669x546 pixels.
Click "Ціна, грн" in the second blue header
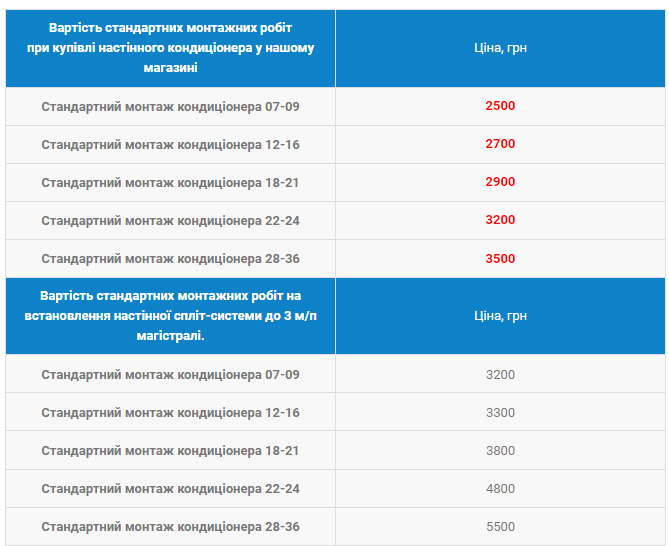click(x=500, y=316)
